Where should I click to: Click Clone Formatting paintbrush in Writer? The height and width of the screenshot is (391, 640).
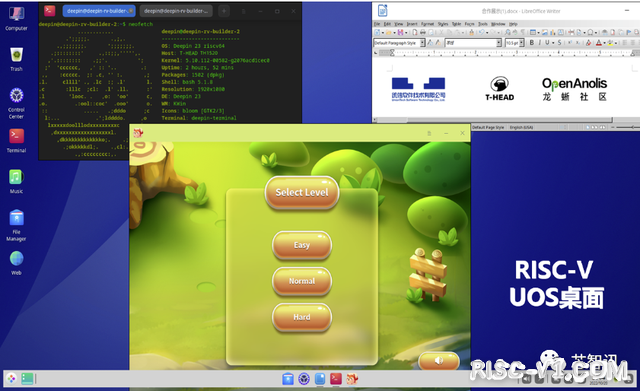click(x=471, y=33)
